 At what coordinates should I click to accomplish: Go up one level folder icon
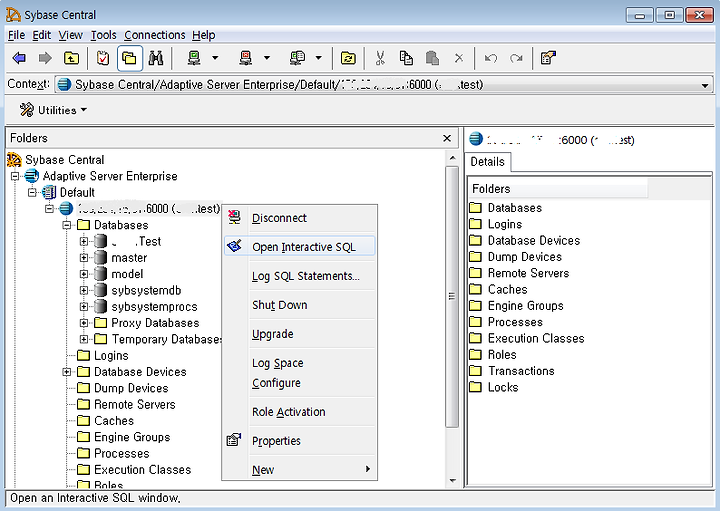click(71, 58)
